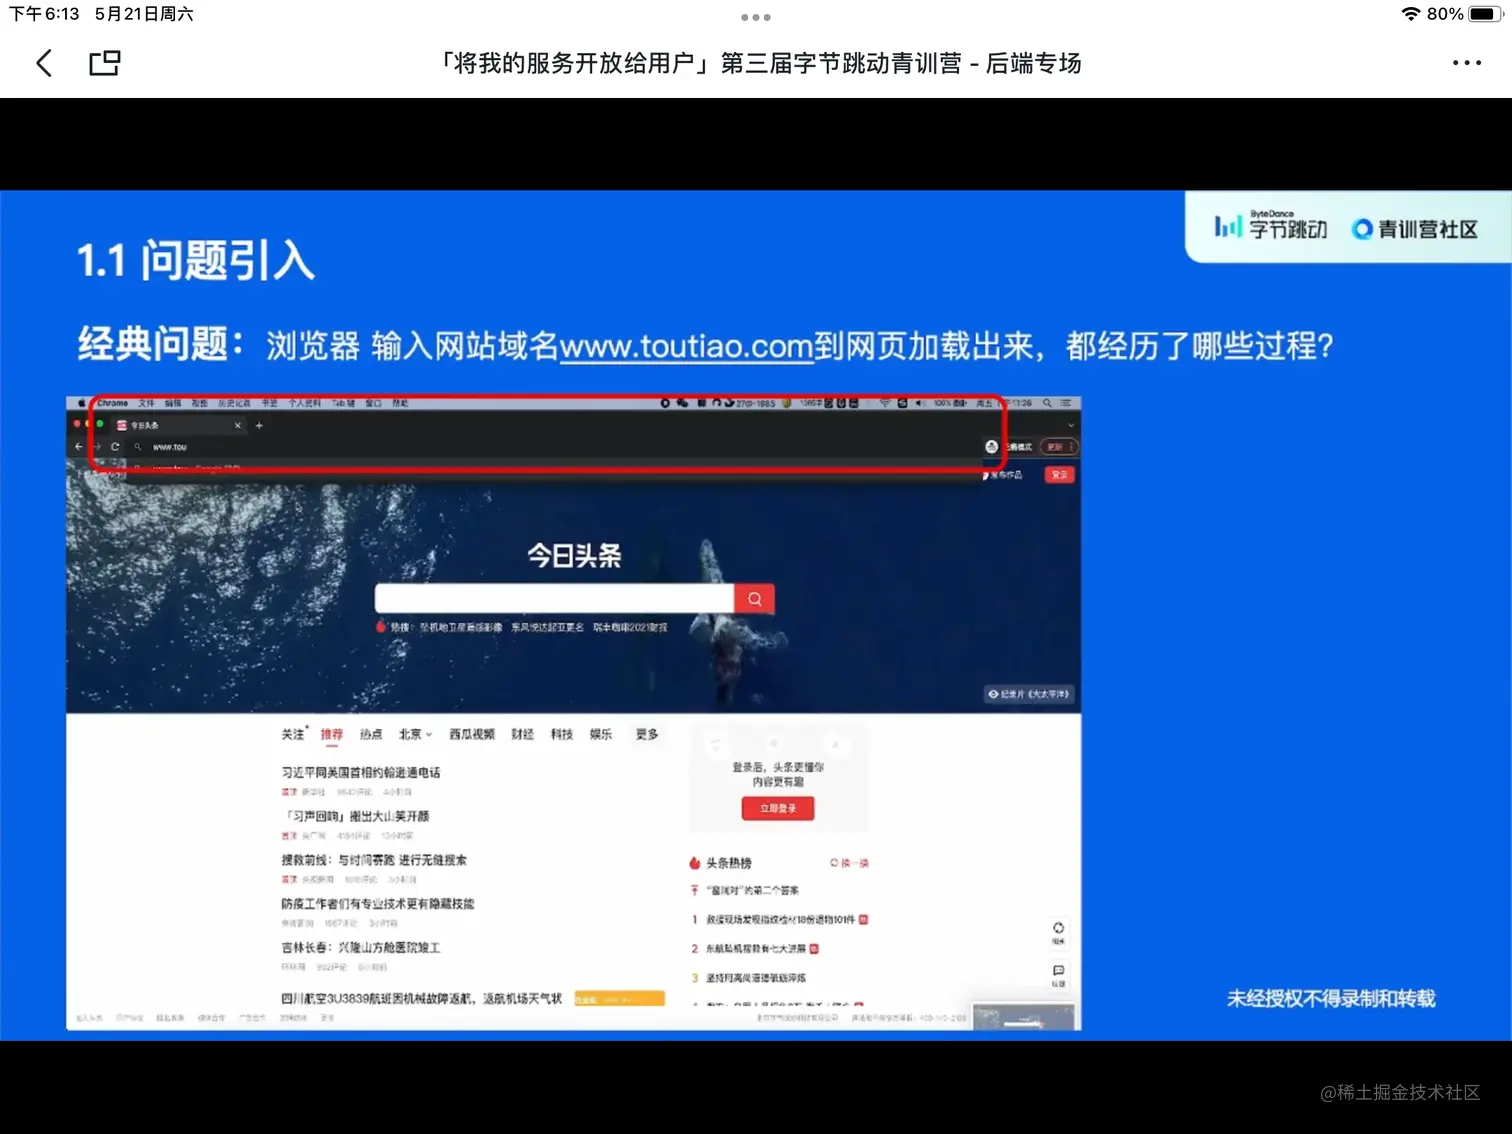Click the www.toutiao.com underlined link
The height and width of the screenshot is (1134, 1512).
(x=687, y=346)
